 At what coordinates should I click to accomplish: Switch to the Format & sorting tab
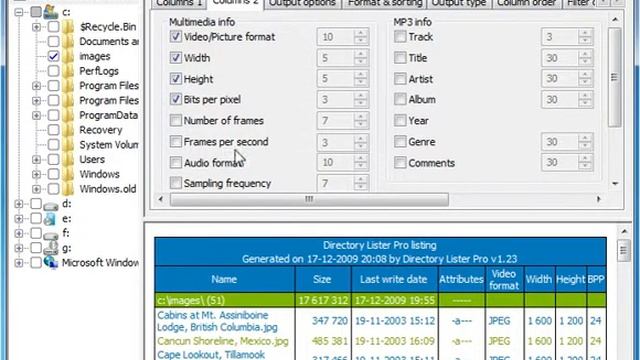[x=385, y=3]
